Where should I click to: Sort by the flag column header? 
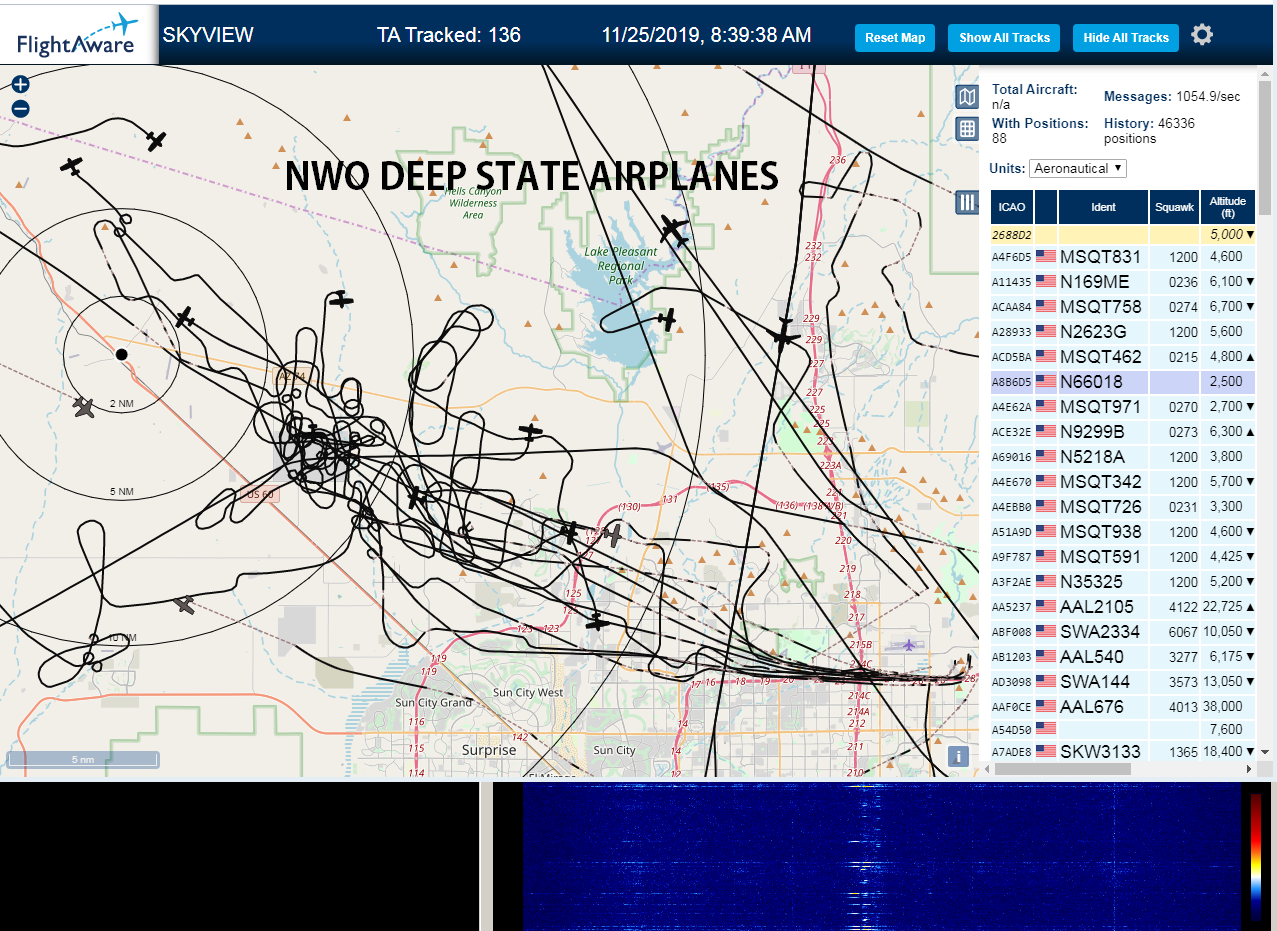tap(1046, 207)
